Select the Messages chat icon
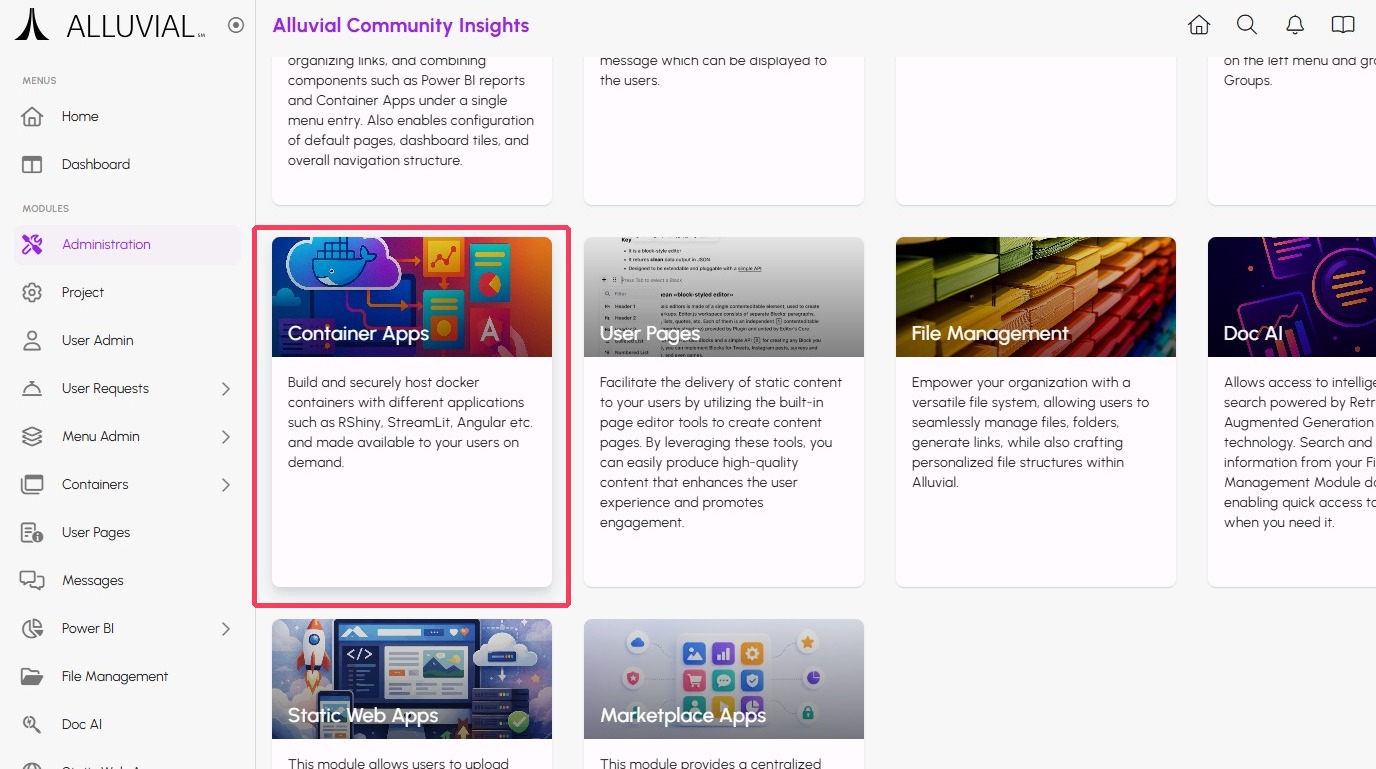The height and width of the screenshot is (769, 1376). 32,580
